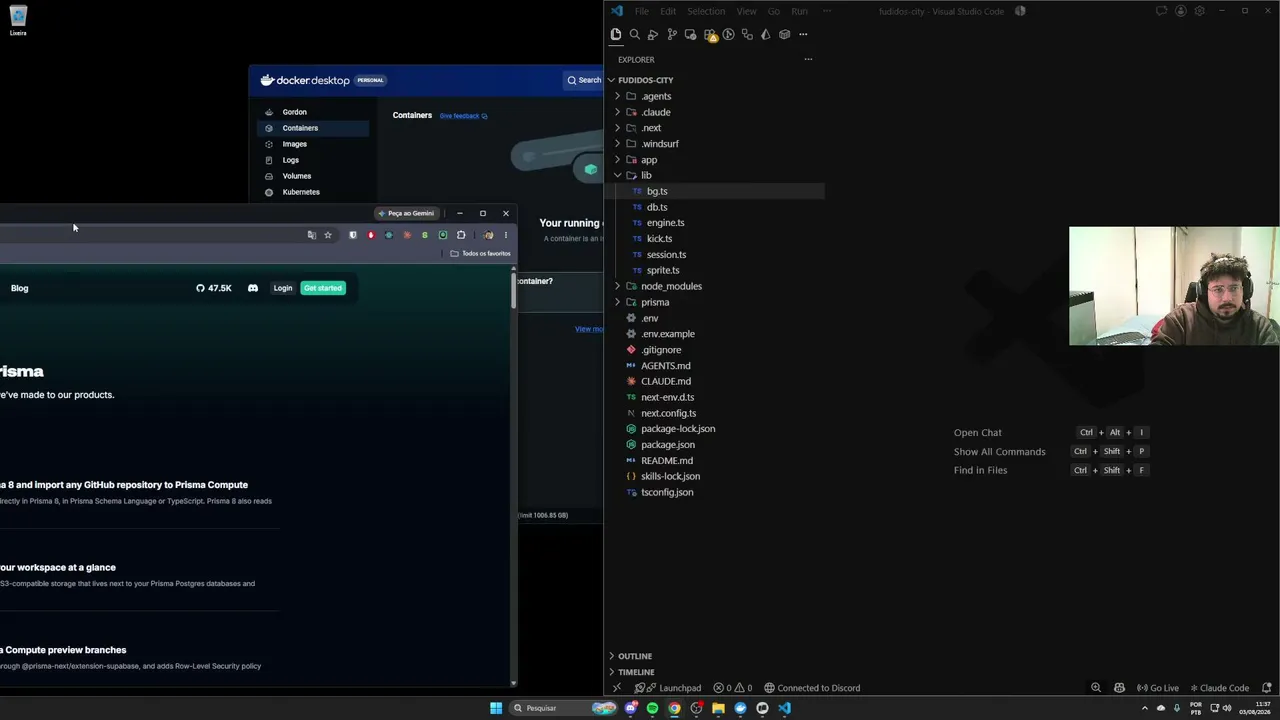Click Give feedback link in Docker Desktop
This screenshot has height=720, width=1280.
[x=464, y=116]
